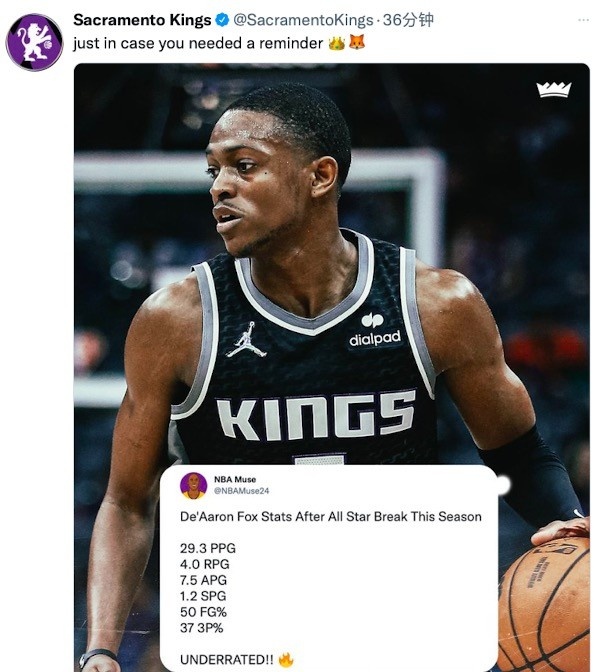Click the blue verified badge
This screenshot has height=672, width=596.
(222, 20)
